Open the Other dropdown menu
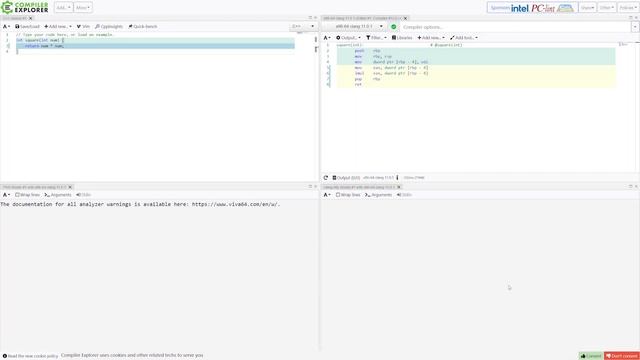The image size is (640, 360). [x=607, y=7]
